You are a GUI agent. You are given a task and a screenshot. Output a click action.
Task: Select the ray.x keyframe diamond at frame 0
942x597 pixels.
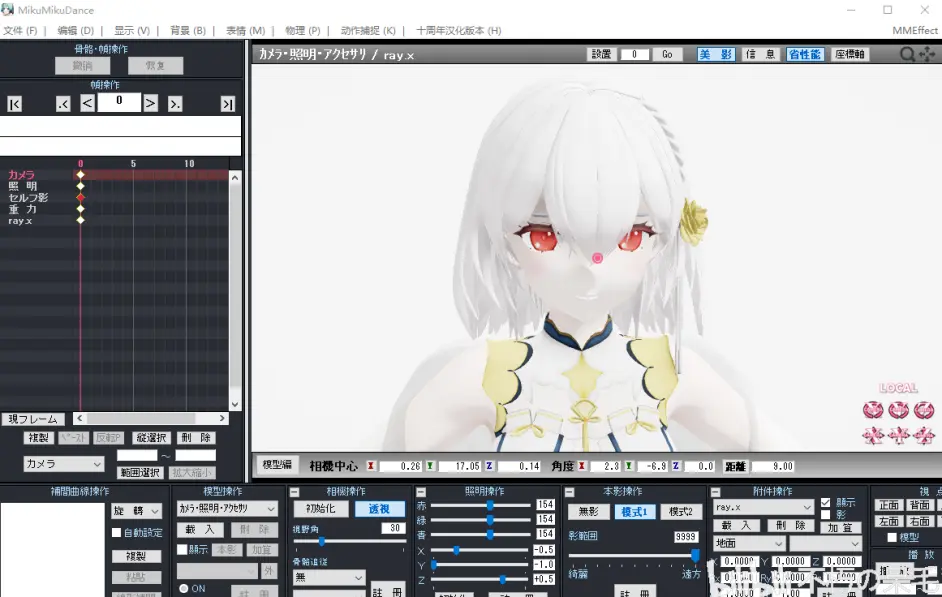(x=81, y=220)
